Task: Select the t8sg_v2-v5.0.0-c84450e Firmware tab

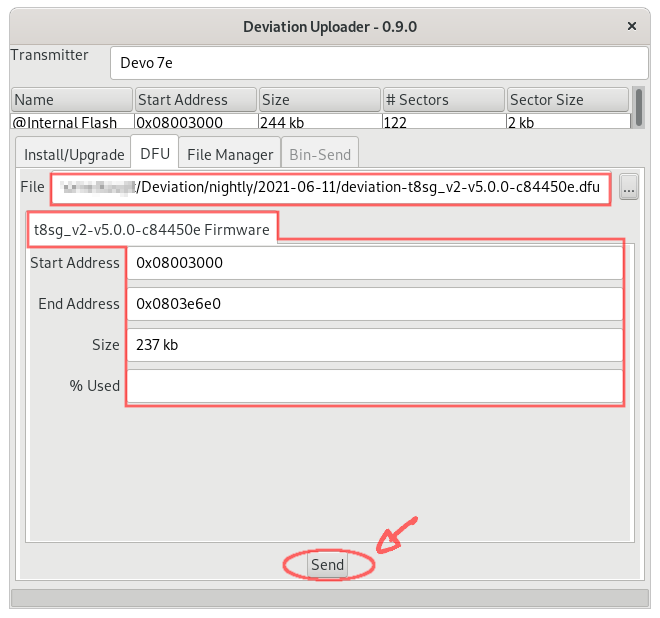Action: (152, 229)
